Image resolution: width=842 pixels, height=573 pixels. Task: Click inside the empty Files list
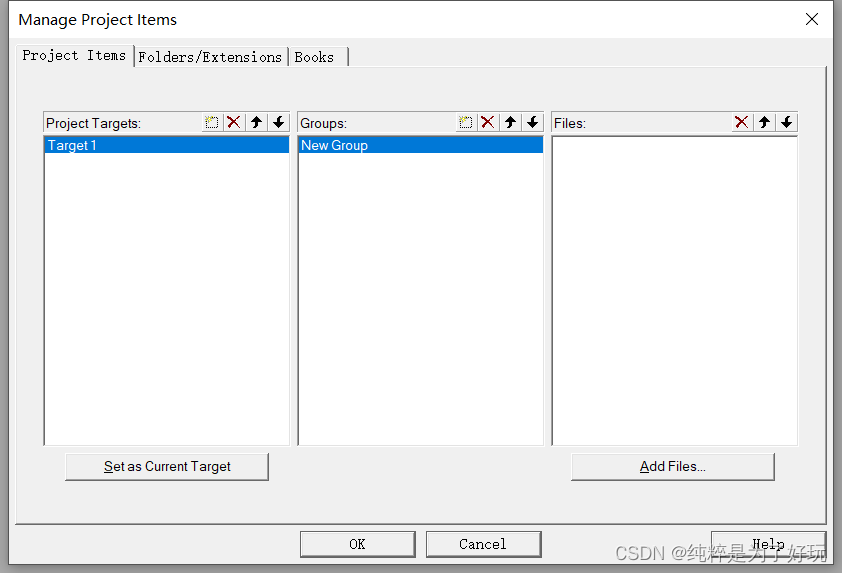[x=674, y=291]
